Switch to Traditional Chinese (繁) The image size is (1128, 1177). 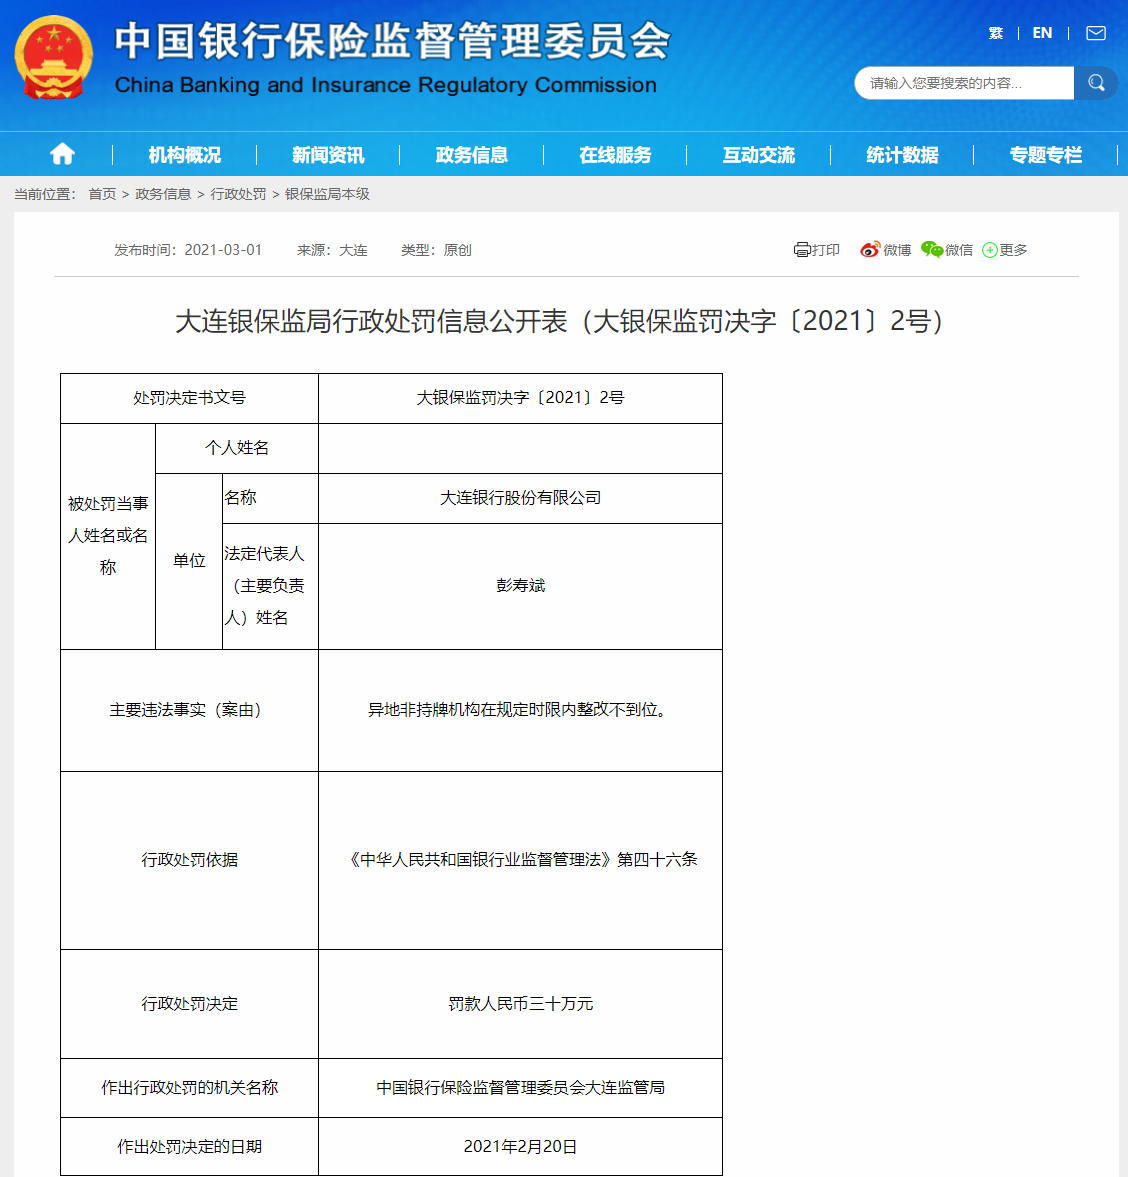pyautogui.click(x=995, y=33)
